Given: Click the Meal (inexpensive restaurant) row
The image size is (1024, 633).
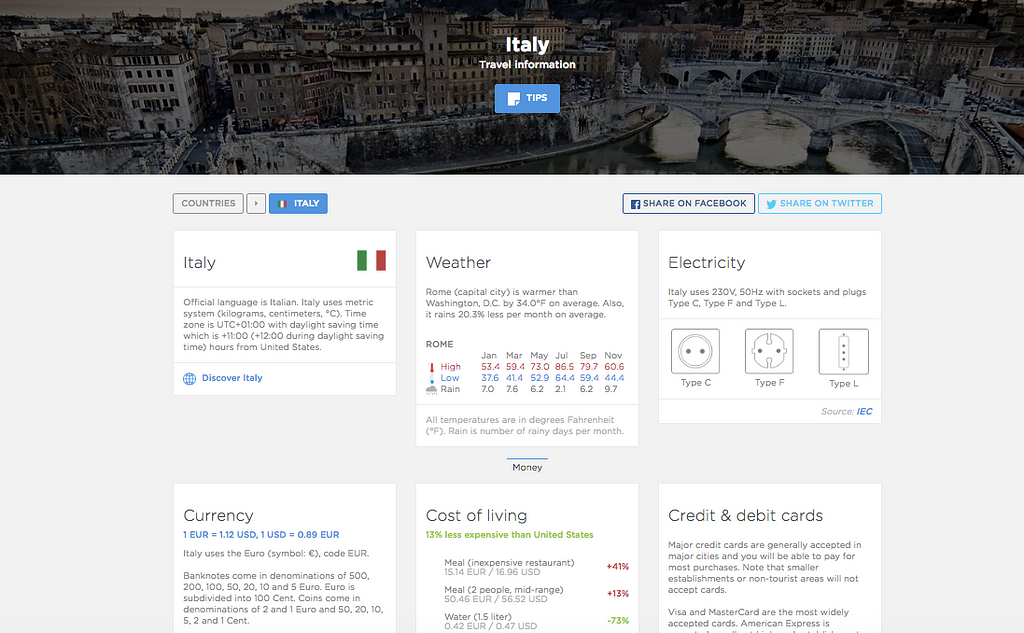Looking at the screenshot, I should click(527, 566).
